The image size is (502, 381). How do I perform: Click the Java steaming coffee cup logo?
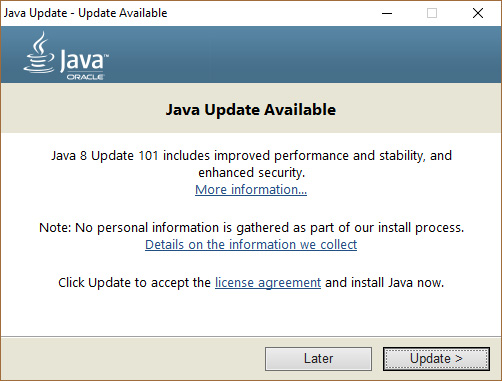coord(39,52)
